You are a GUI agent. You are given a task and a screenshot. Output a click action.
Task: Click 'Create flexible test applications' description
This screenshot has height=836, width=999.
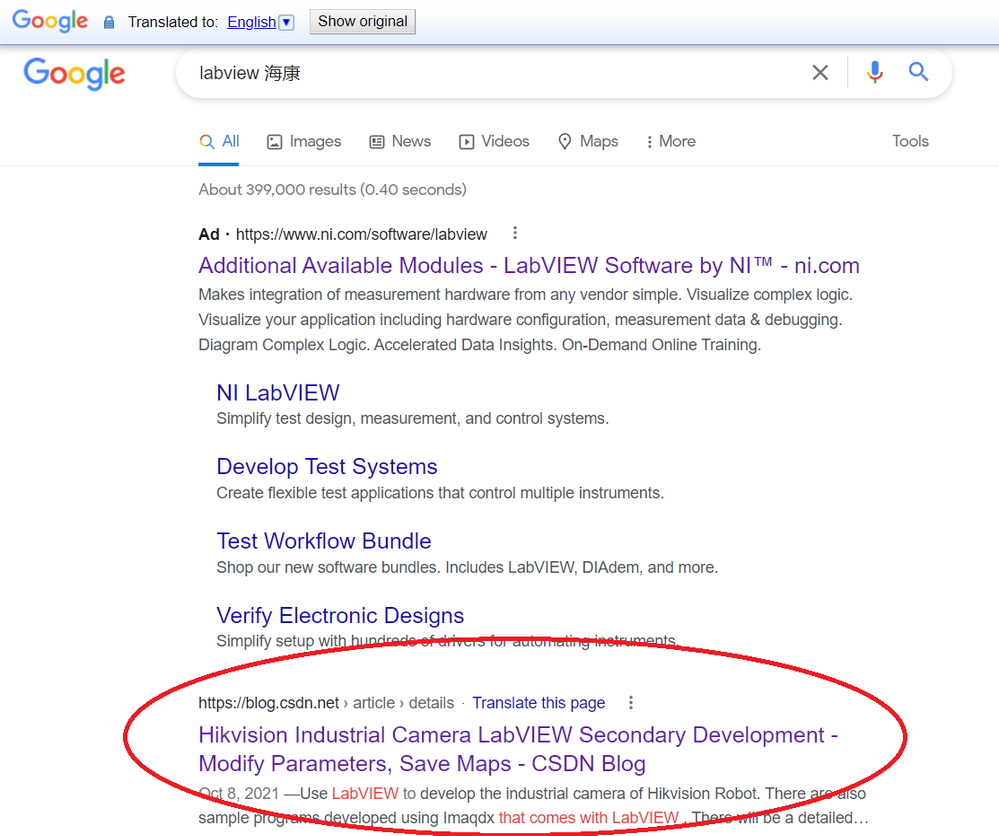pyautogui.click(x=440, y=493)
